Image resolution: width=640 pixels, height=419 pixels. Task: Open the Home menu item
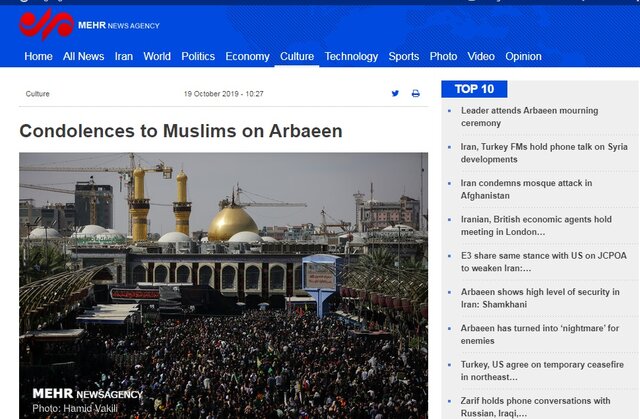click(38, 57)
